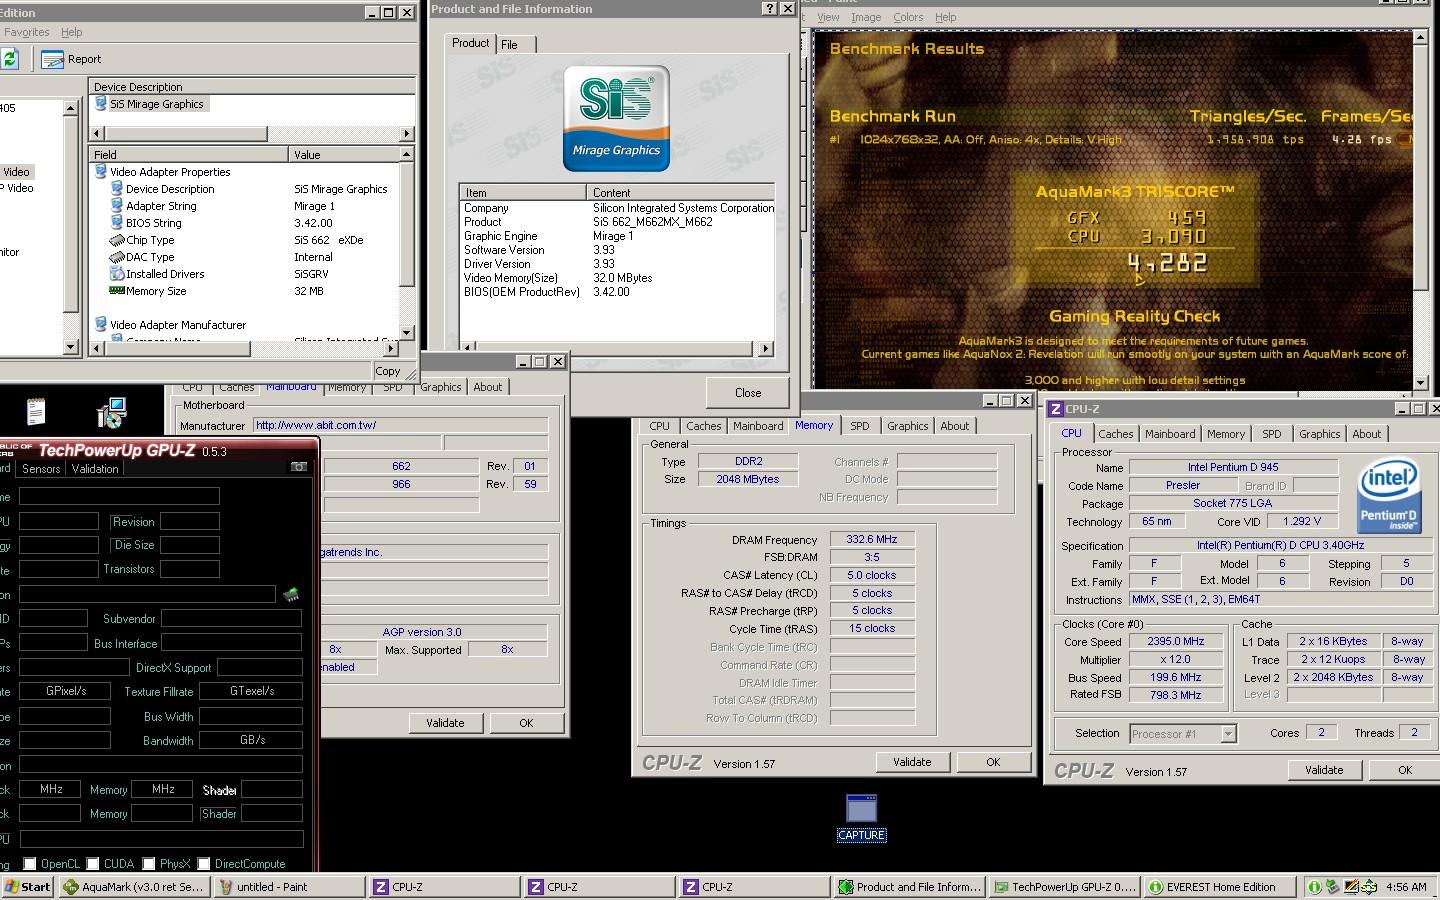Switch to EVEREST Home Edition taskbar item
This screenshot has width=1440, height=900.
1220,887
